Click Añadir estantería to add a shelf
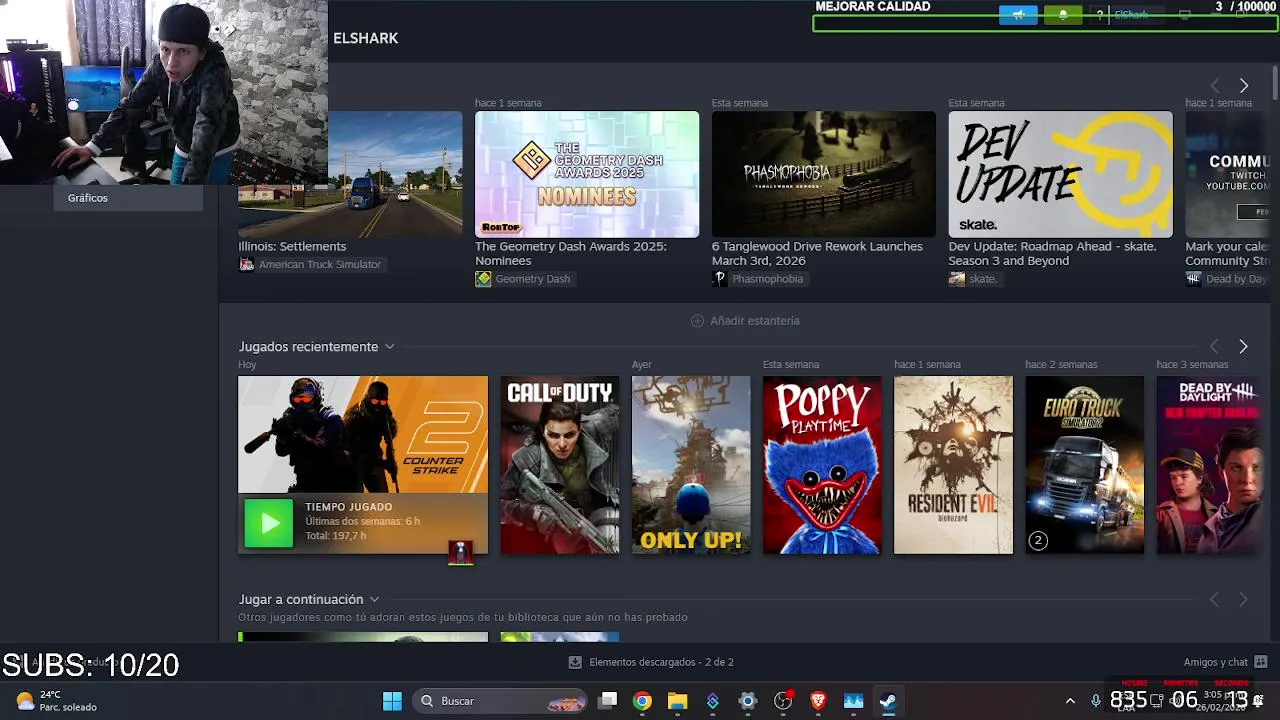The image size is (1280, 720). (745, 321)
